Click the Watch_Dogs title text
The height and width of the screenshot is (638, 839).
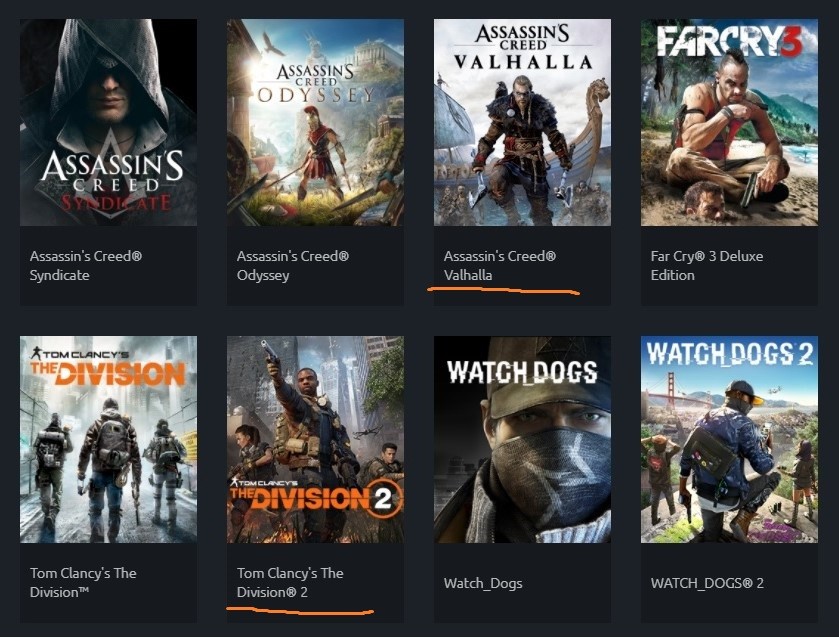483,583
